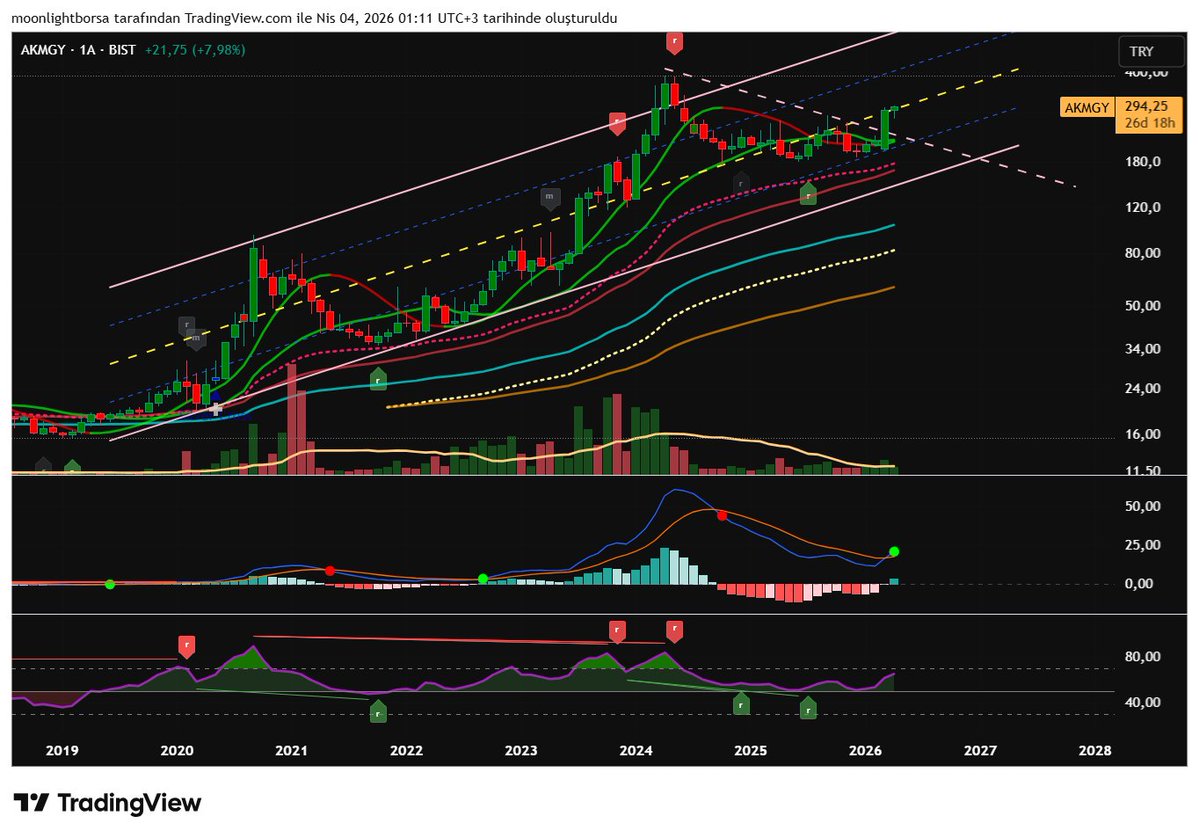Click the 120,0 price axis label
The width and height of the screenshot is (1199, 838).
1142,207
